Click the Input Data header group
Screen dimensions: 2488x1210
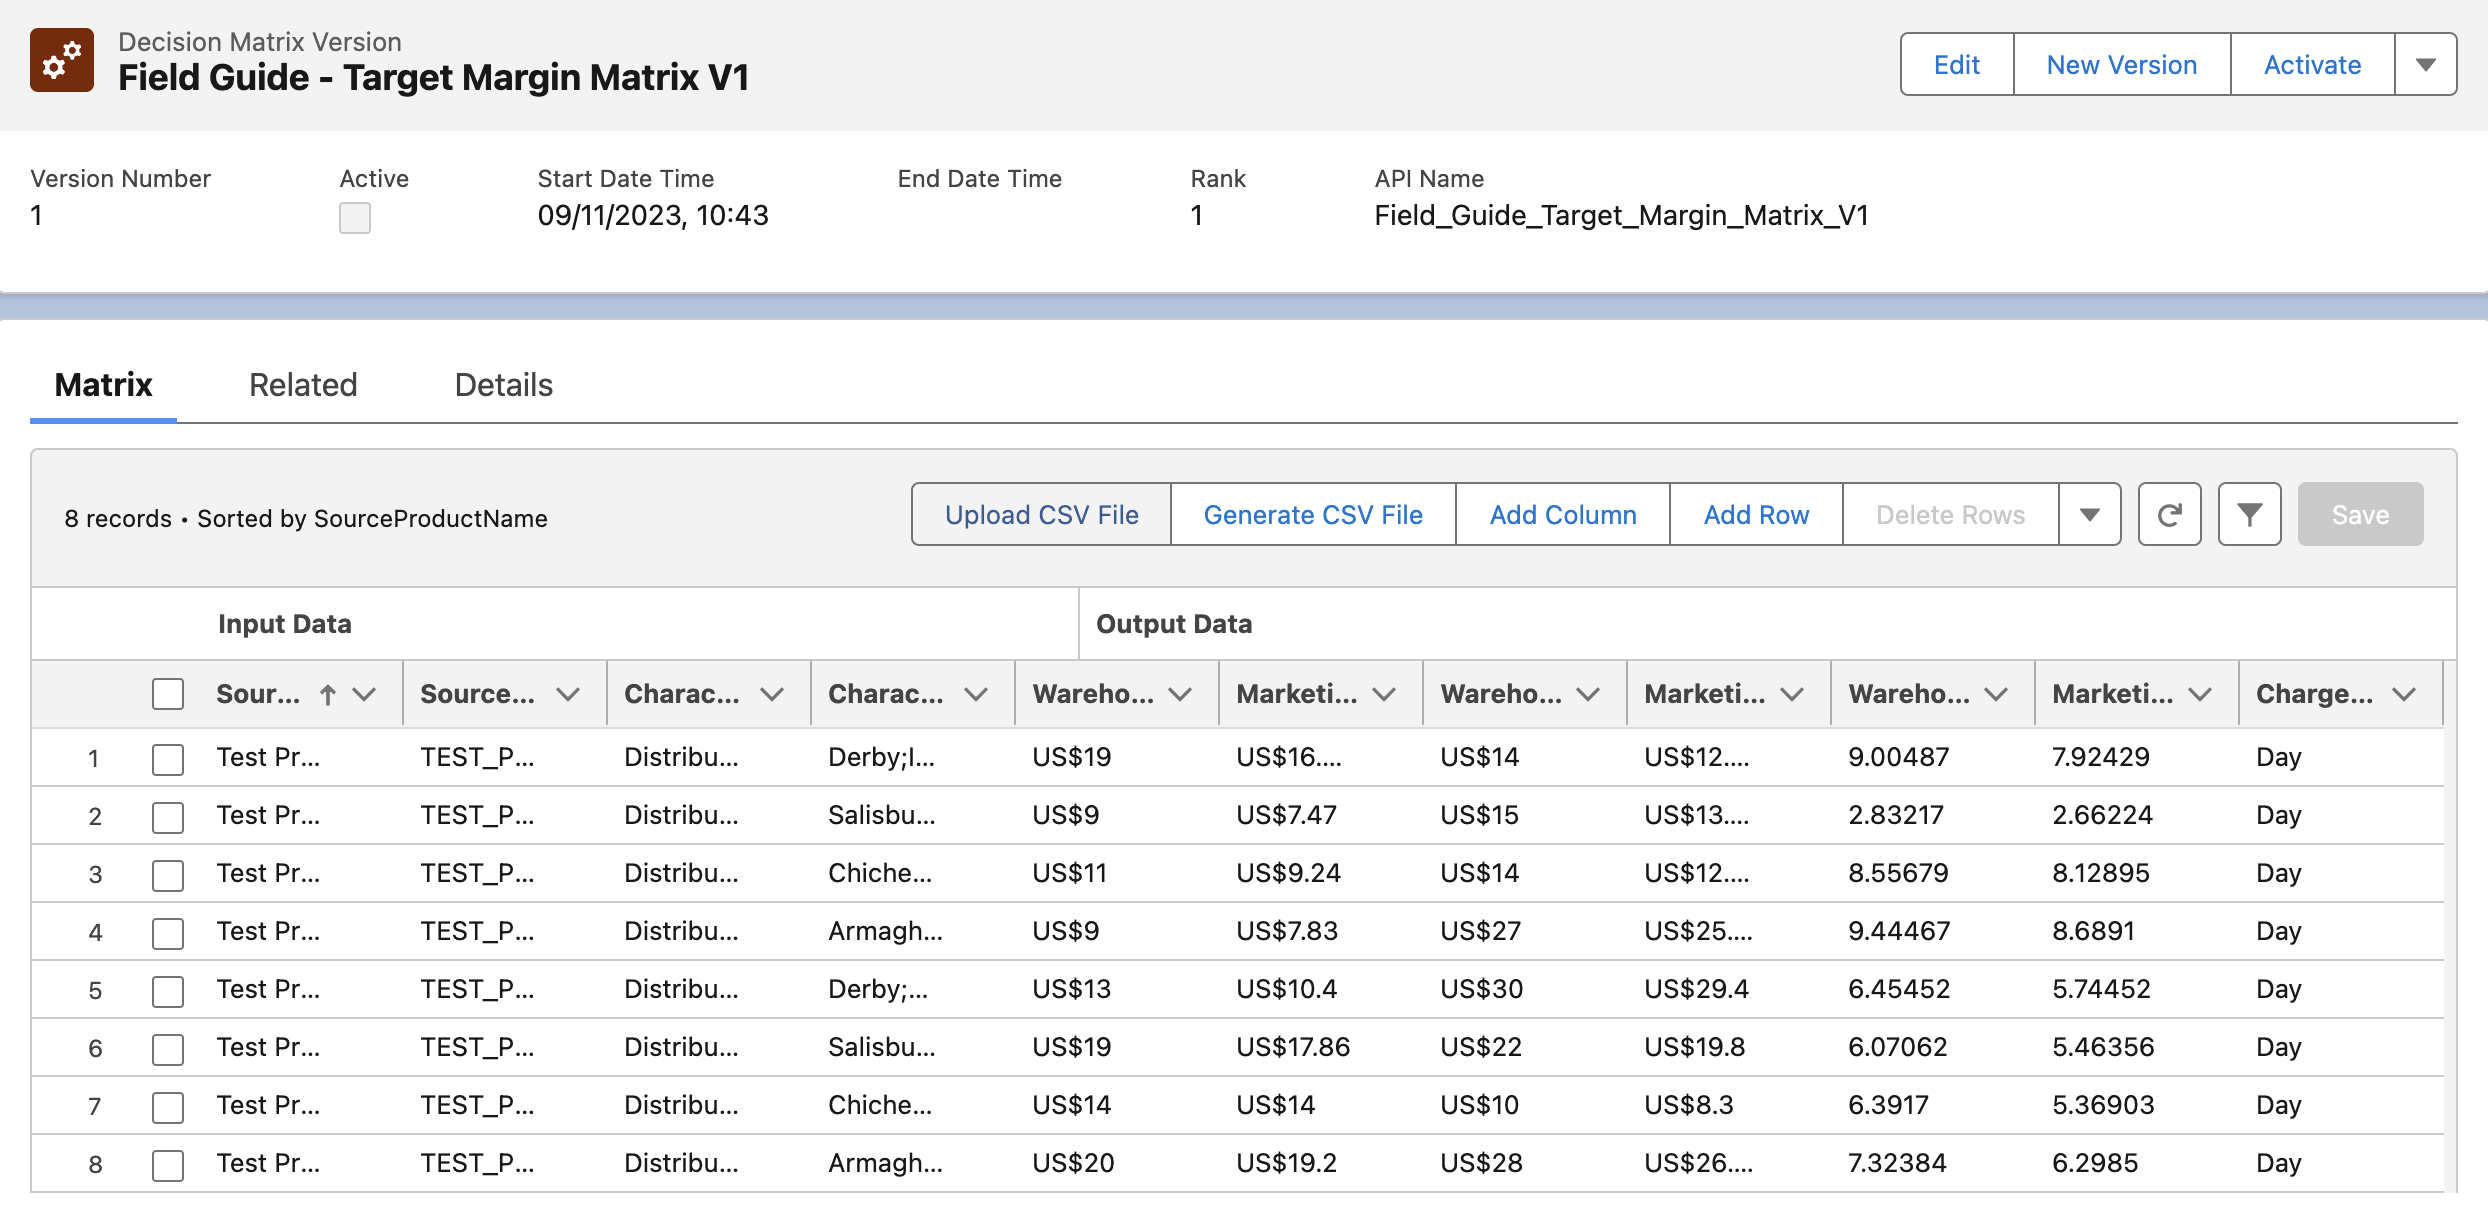(284, 624)
